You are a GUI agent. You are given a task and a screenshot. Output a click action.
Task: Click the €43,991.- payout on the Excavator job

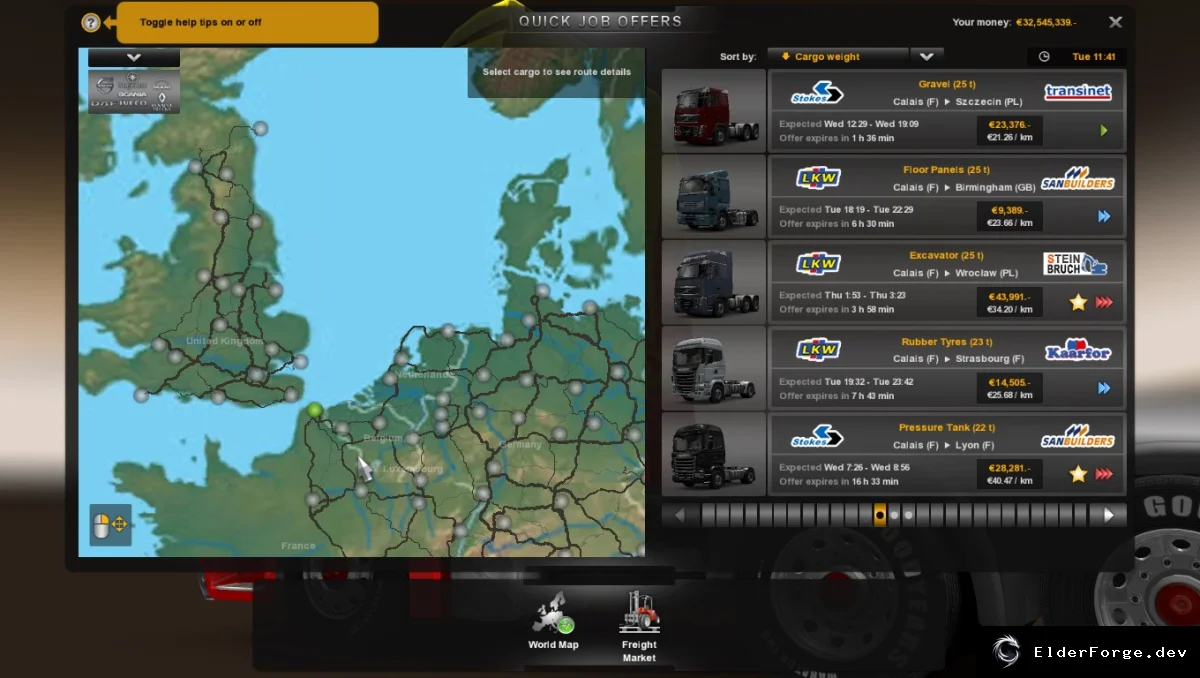1009,297
